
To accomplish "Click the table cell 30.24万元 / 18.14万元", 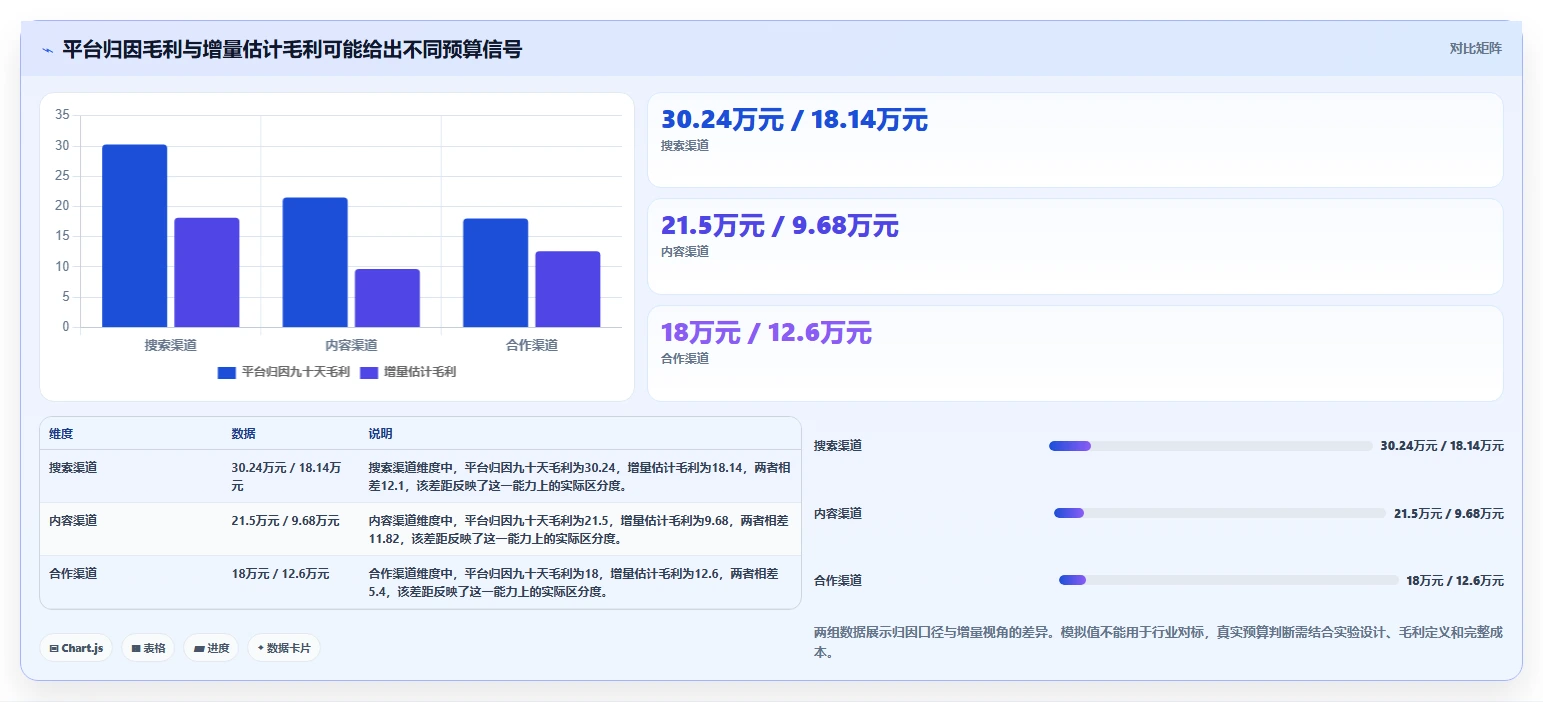I will [286, 476].
